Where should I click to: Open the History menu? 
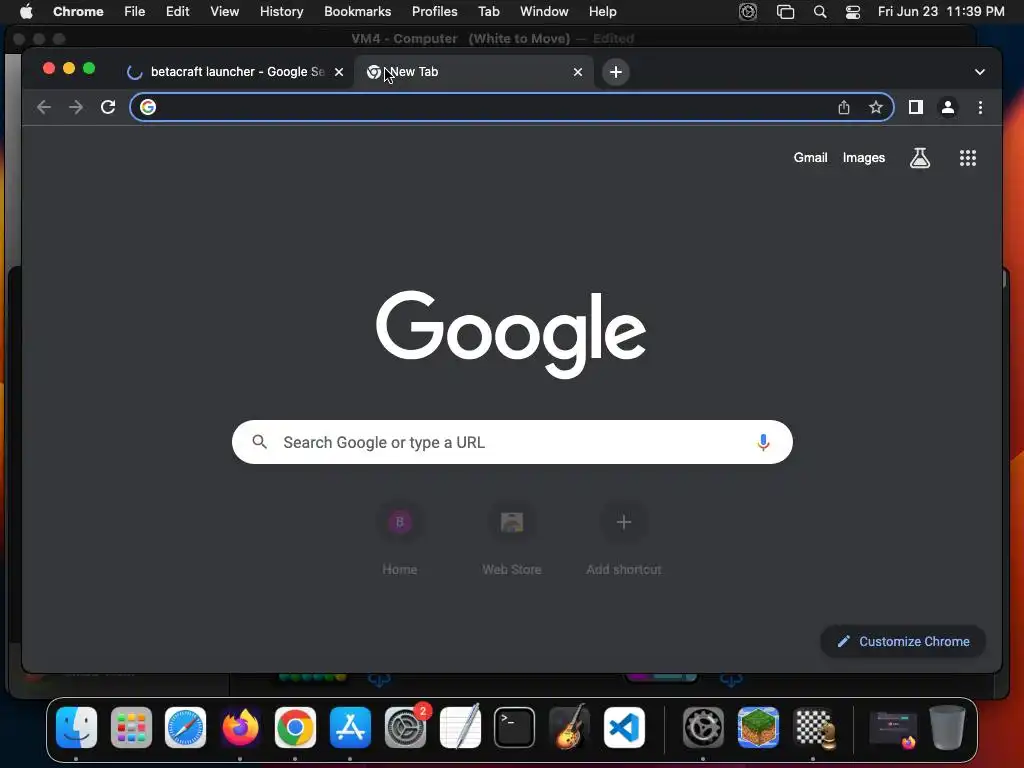[x=281, y=11]
